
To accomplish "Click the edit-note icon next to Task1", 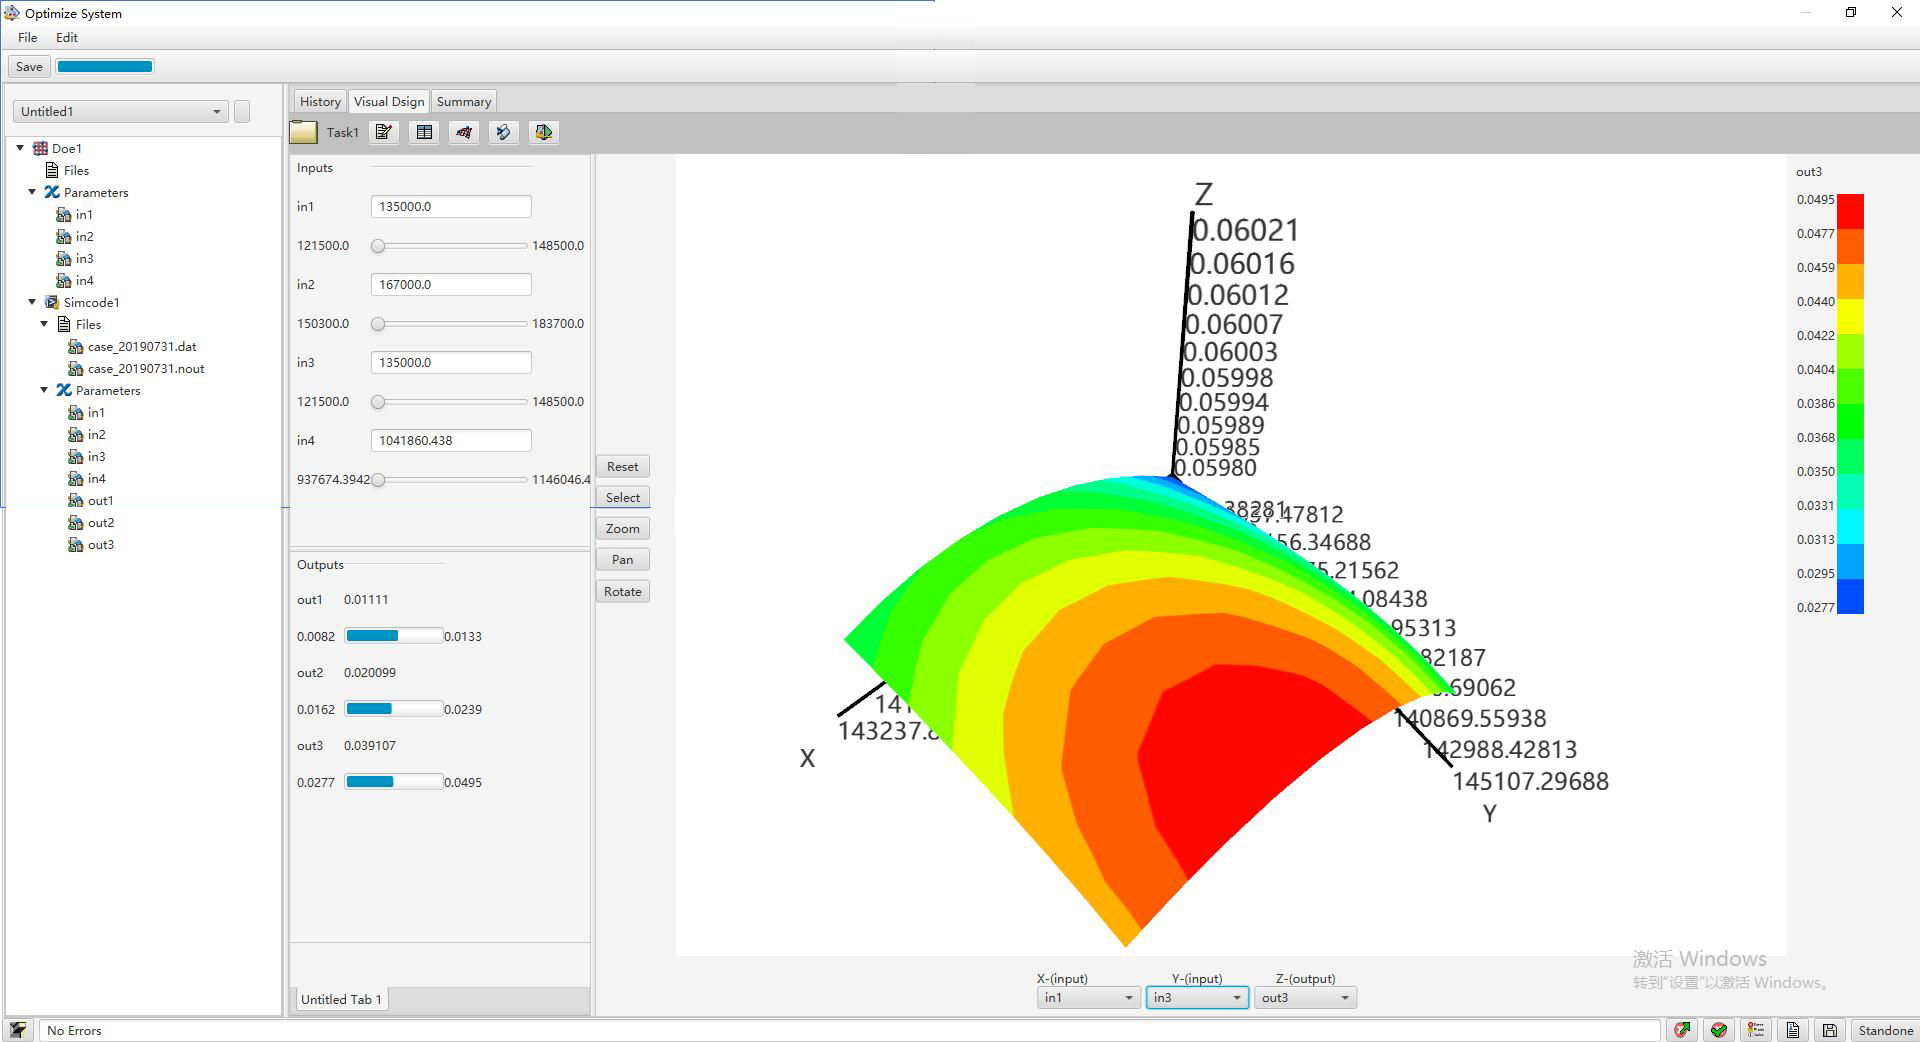I will click(x=384, y=132).
